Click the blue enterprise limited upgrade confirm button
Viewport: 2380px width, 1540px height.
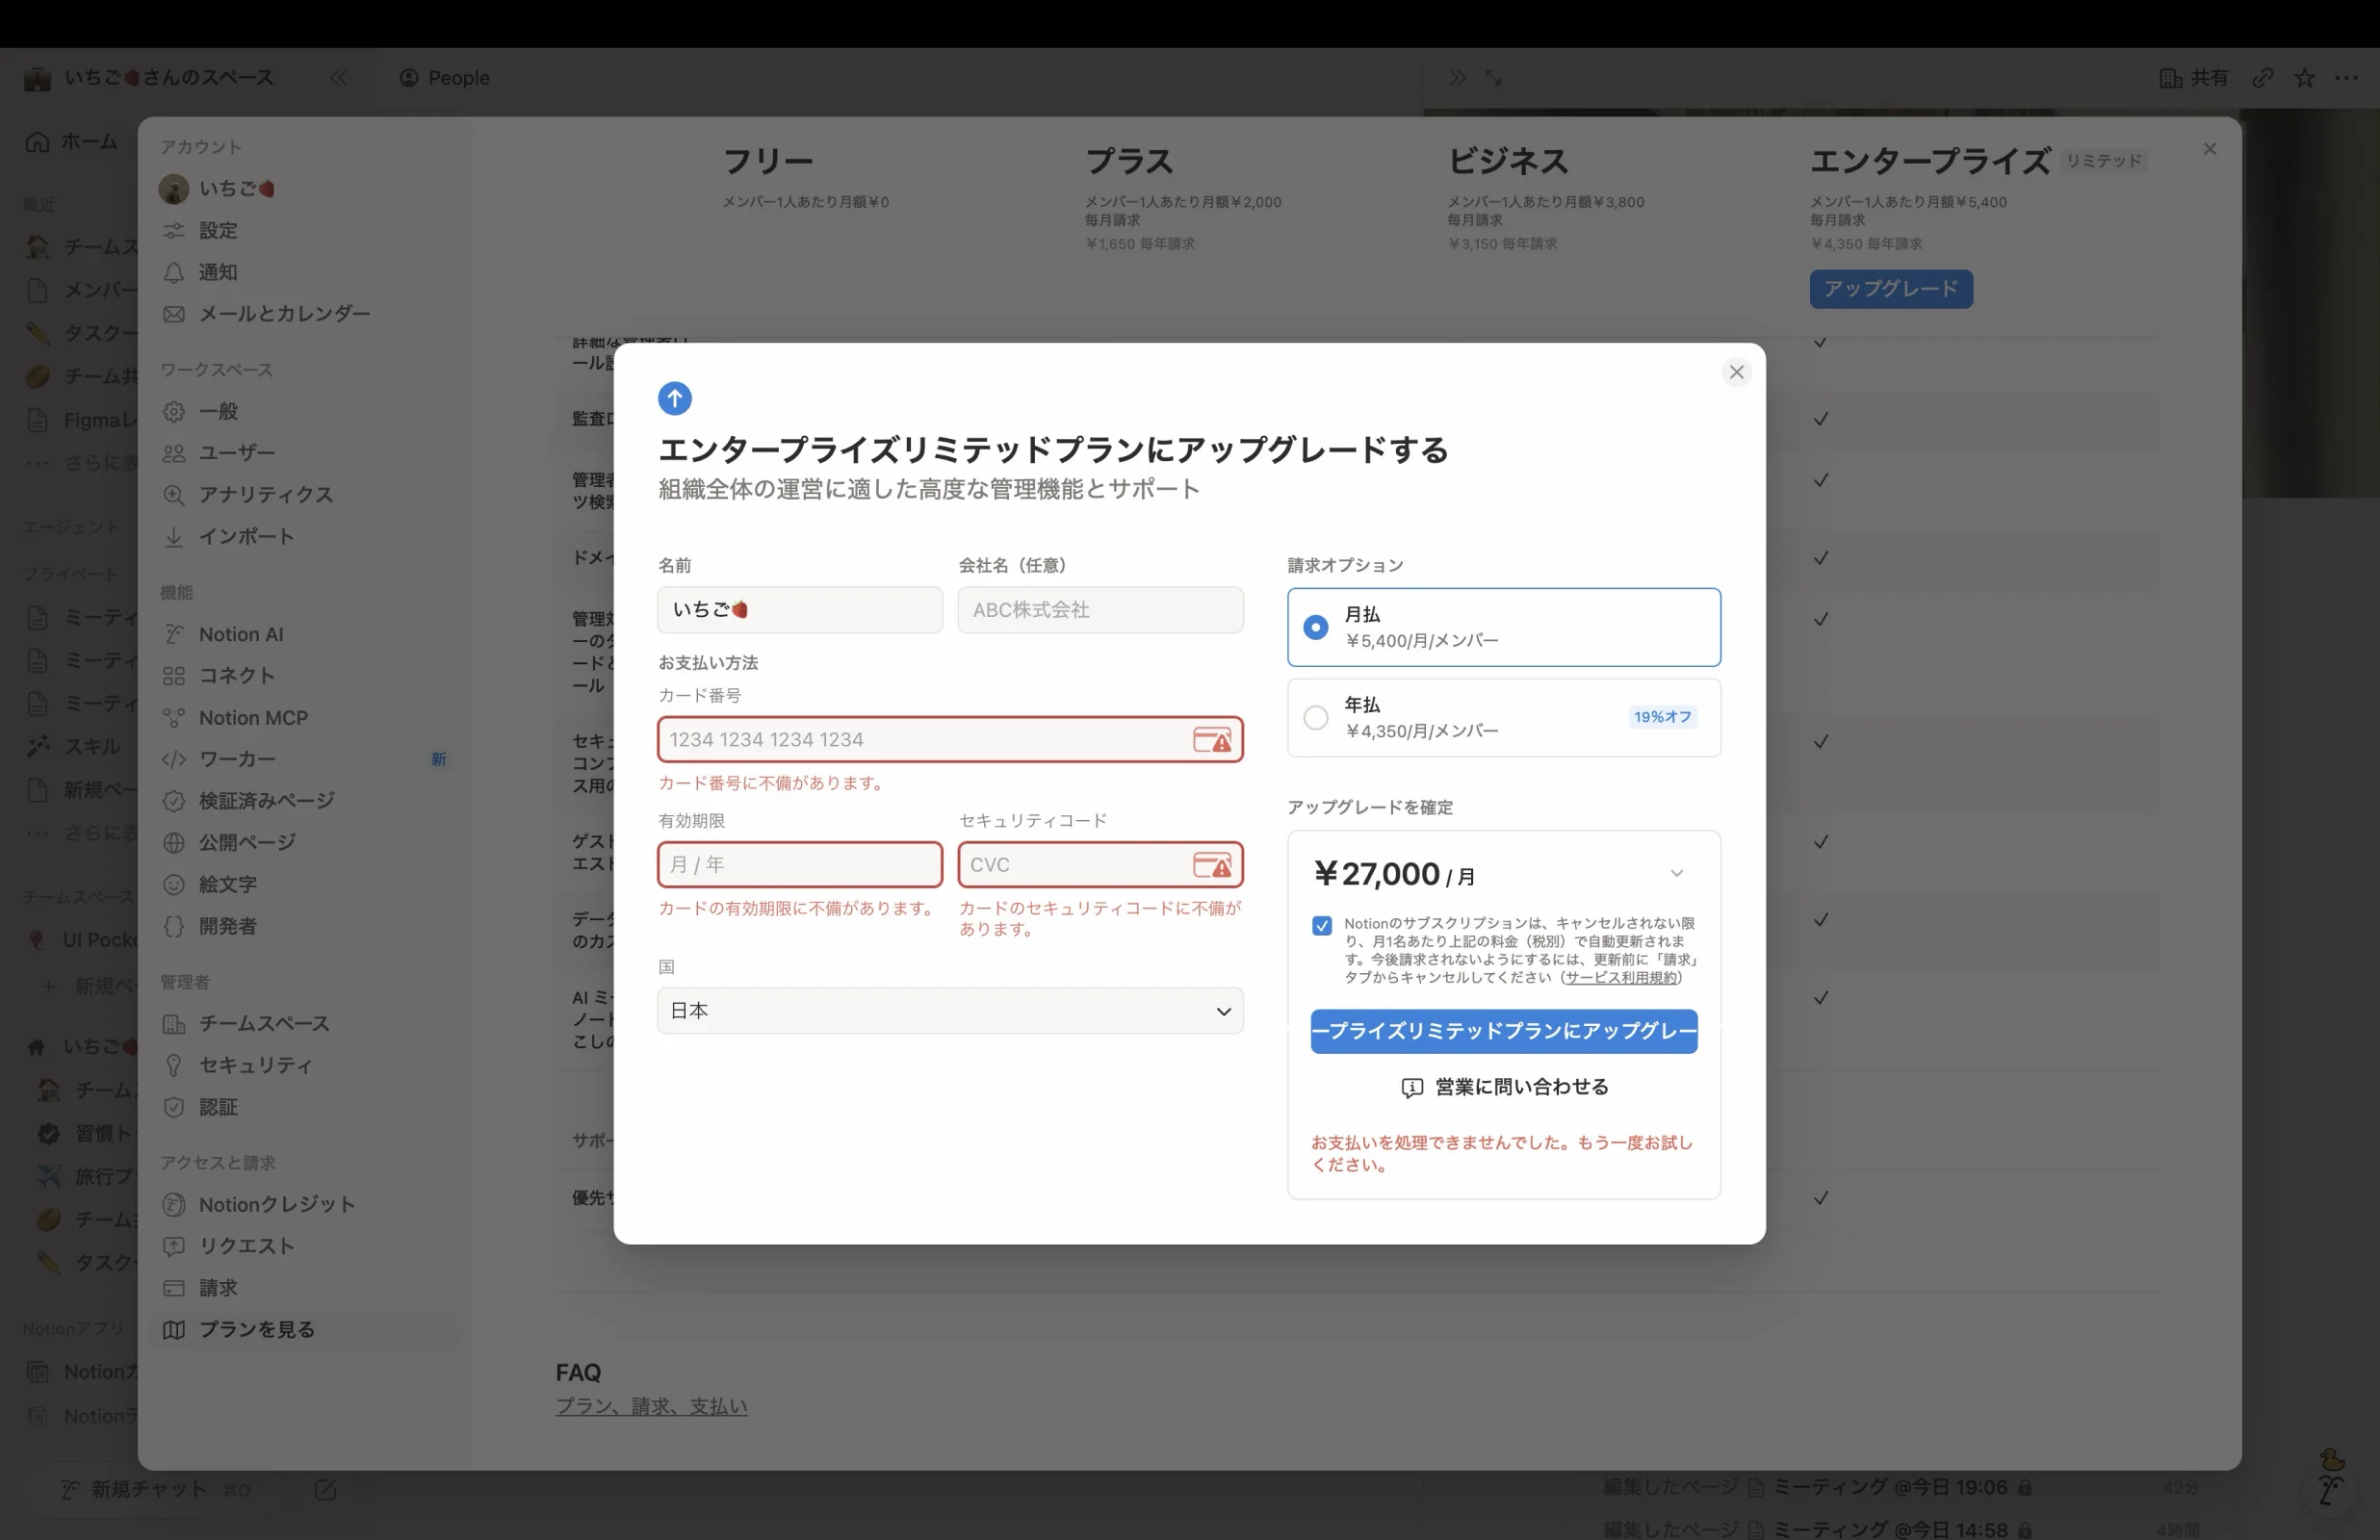click(1503, 1031)
